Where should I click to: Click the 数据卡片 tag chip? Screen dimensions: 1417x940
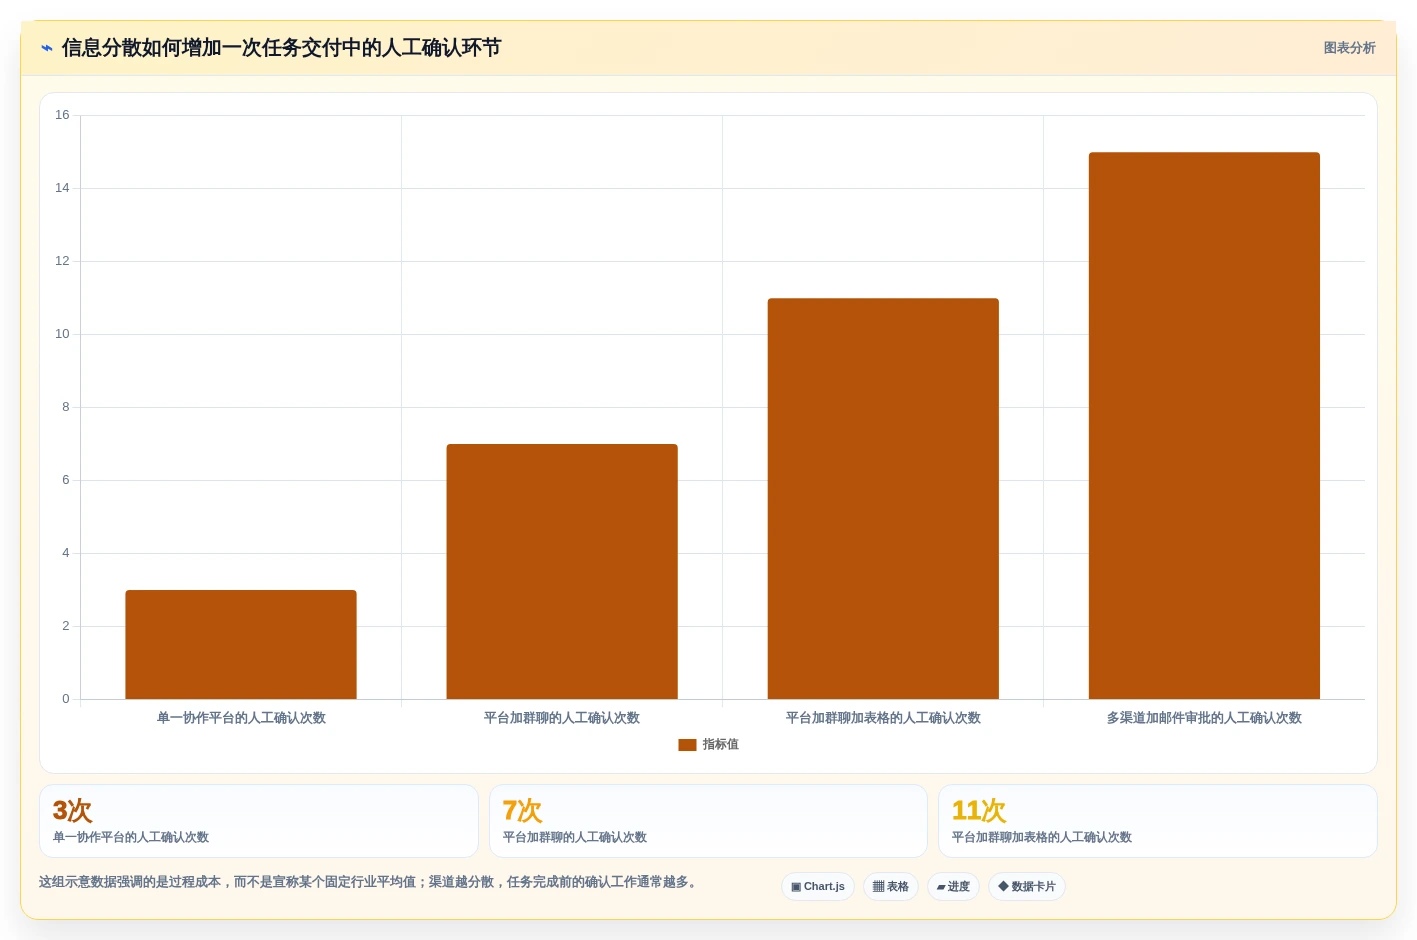pyautogui.click(x=1027, y=887)
